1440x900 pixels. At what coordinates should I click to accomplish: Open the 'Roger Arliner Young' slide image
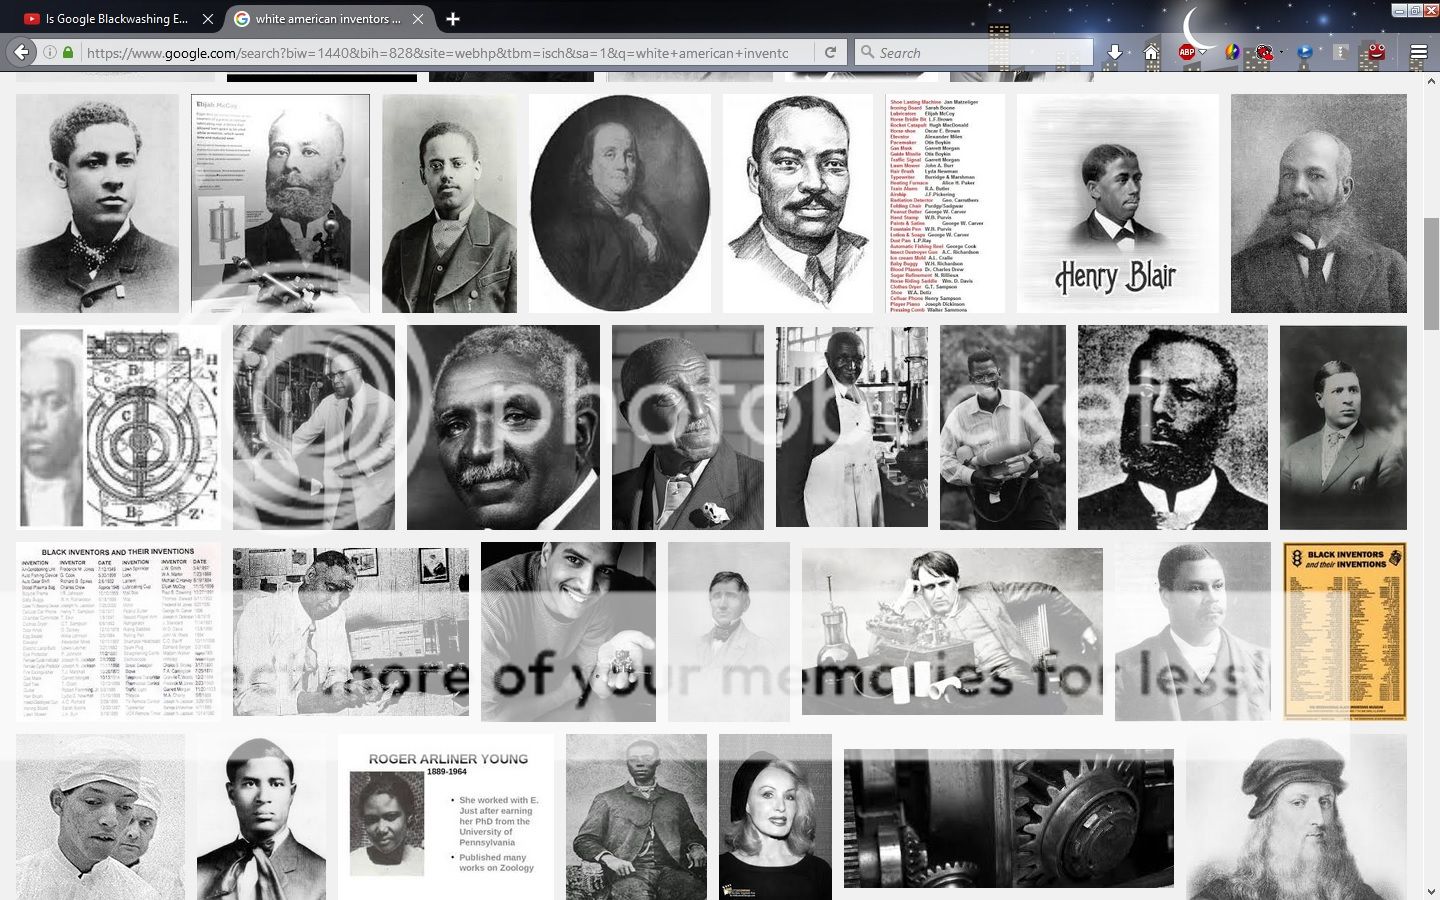pyautogui.click(x=446, y=817)
